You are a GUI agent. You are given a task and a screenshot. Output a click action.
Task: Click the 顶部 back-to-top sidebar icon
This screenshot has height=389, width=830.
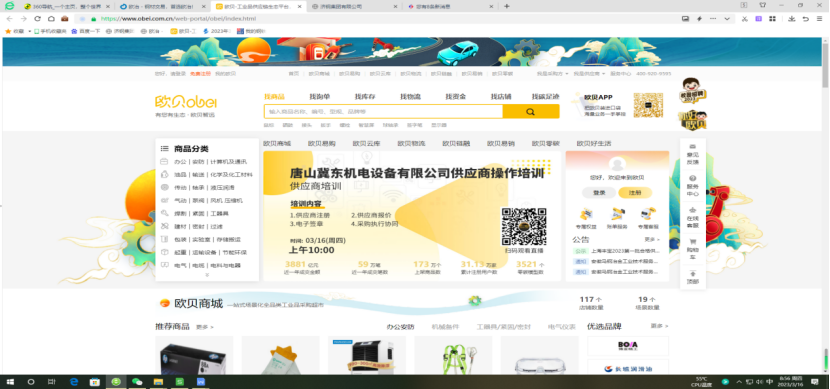692,277
